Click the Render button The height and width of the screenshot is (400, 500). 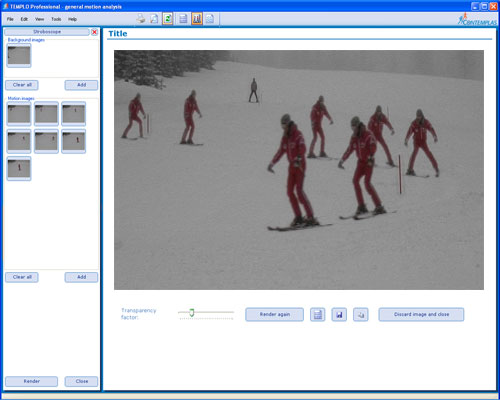tap(32, 381)
